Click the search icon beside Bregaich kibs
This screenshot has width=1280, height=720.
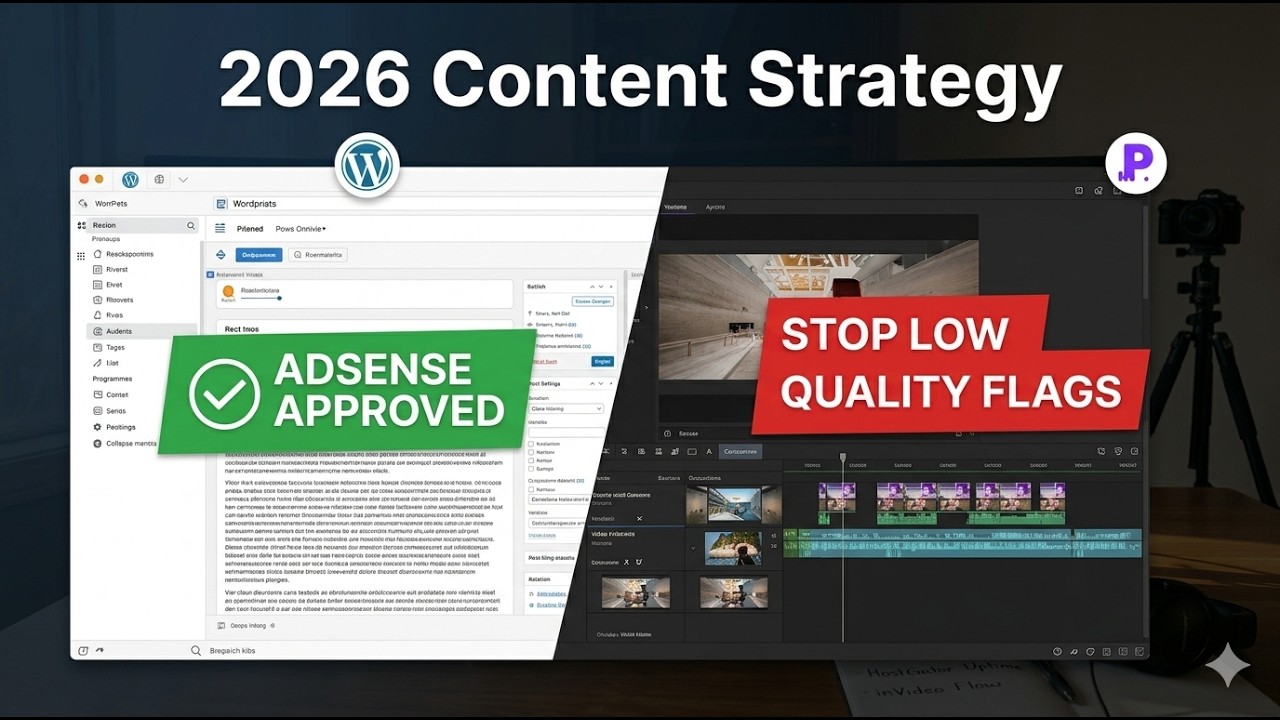pos(196,651)
